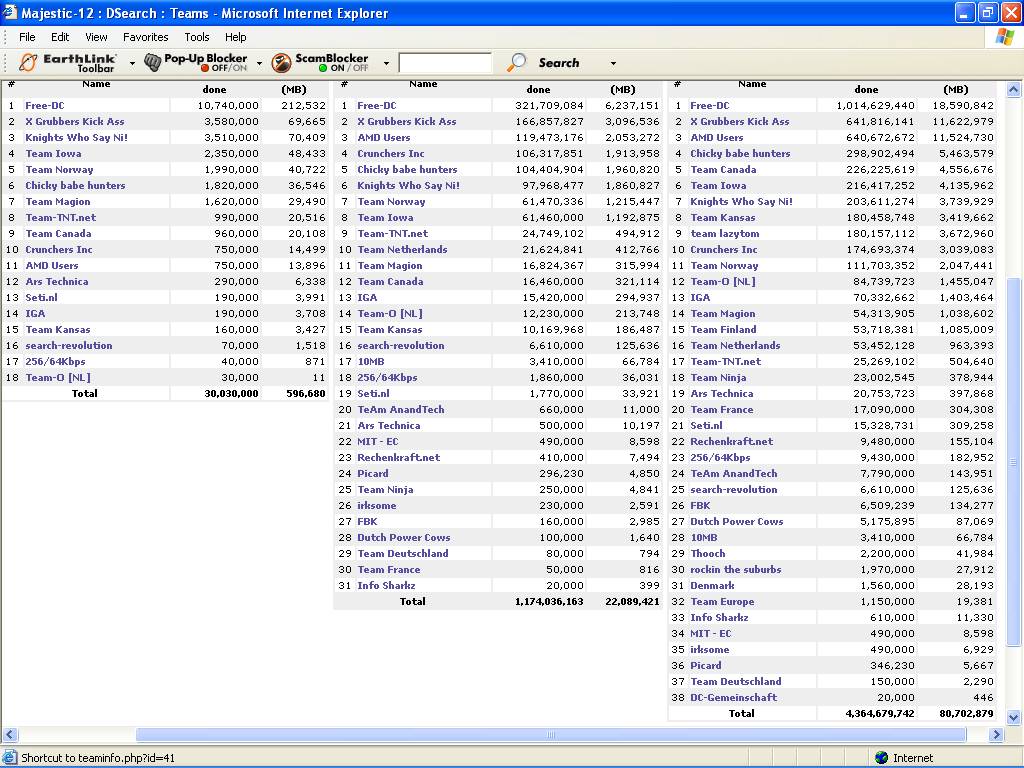Click the vertical scrollbar down arrow
Viewport: 1024px width, 768px height.
(x=1014, y=718)
